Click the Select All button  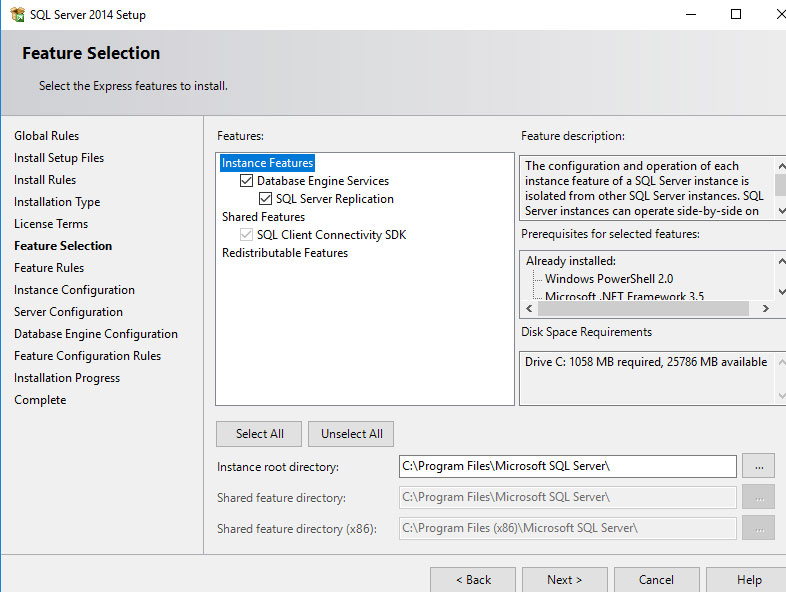tap(259, 434)
